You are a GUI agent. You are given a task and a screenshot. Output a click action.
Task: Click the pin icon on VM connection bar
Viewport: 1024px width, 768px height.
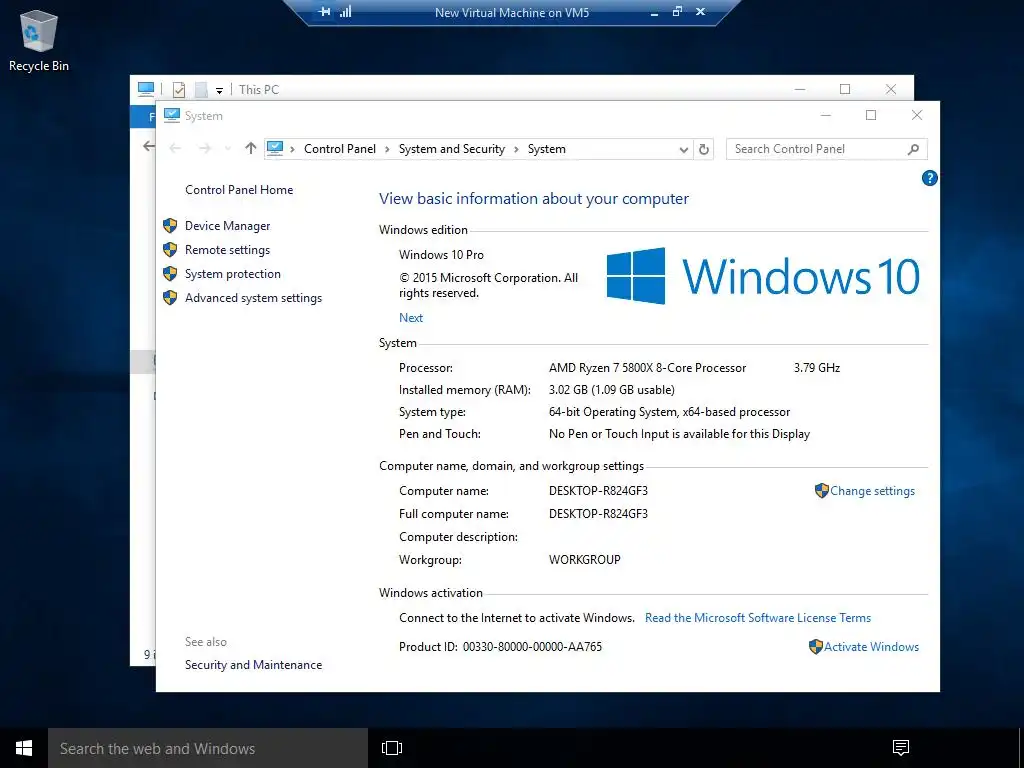[324, 12]
